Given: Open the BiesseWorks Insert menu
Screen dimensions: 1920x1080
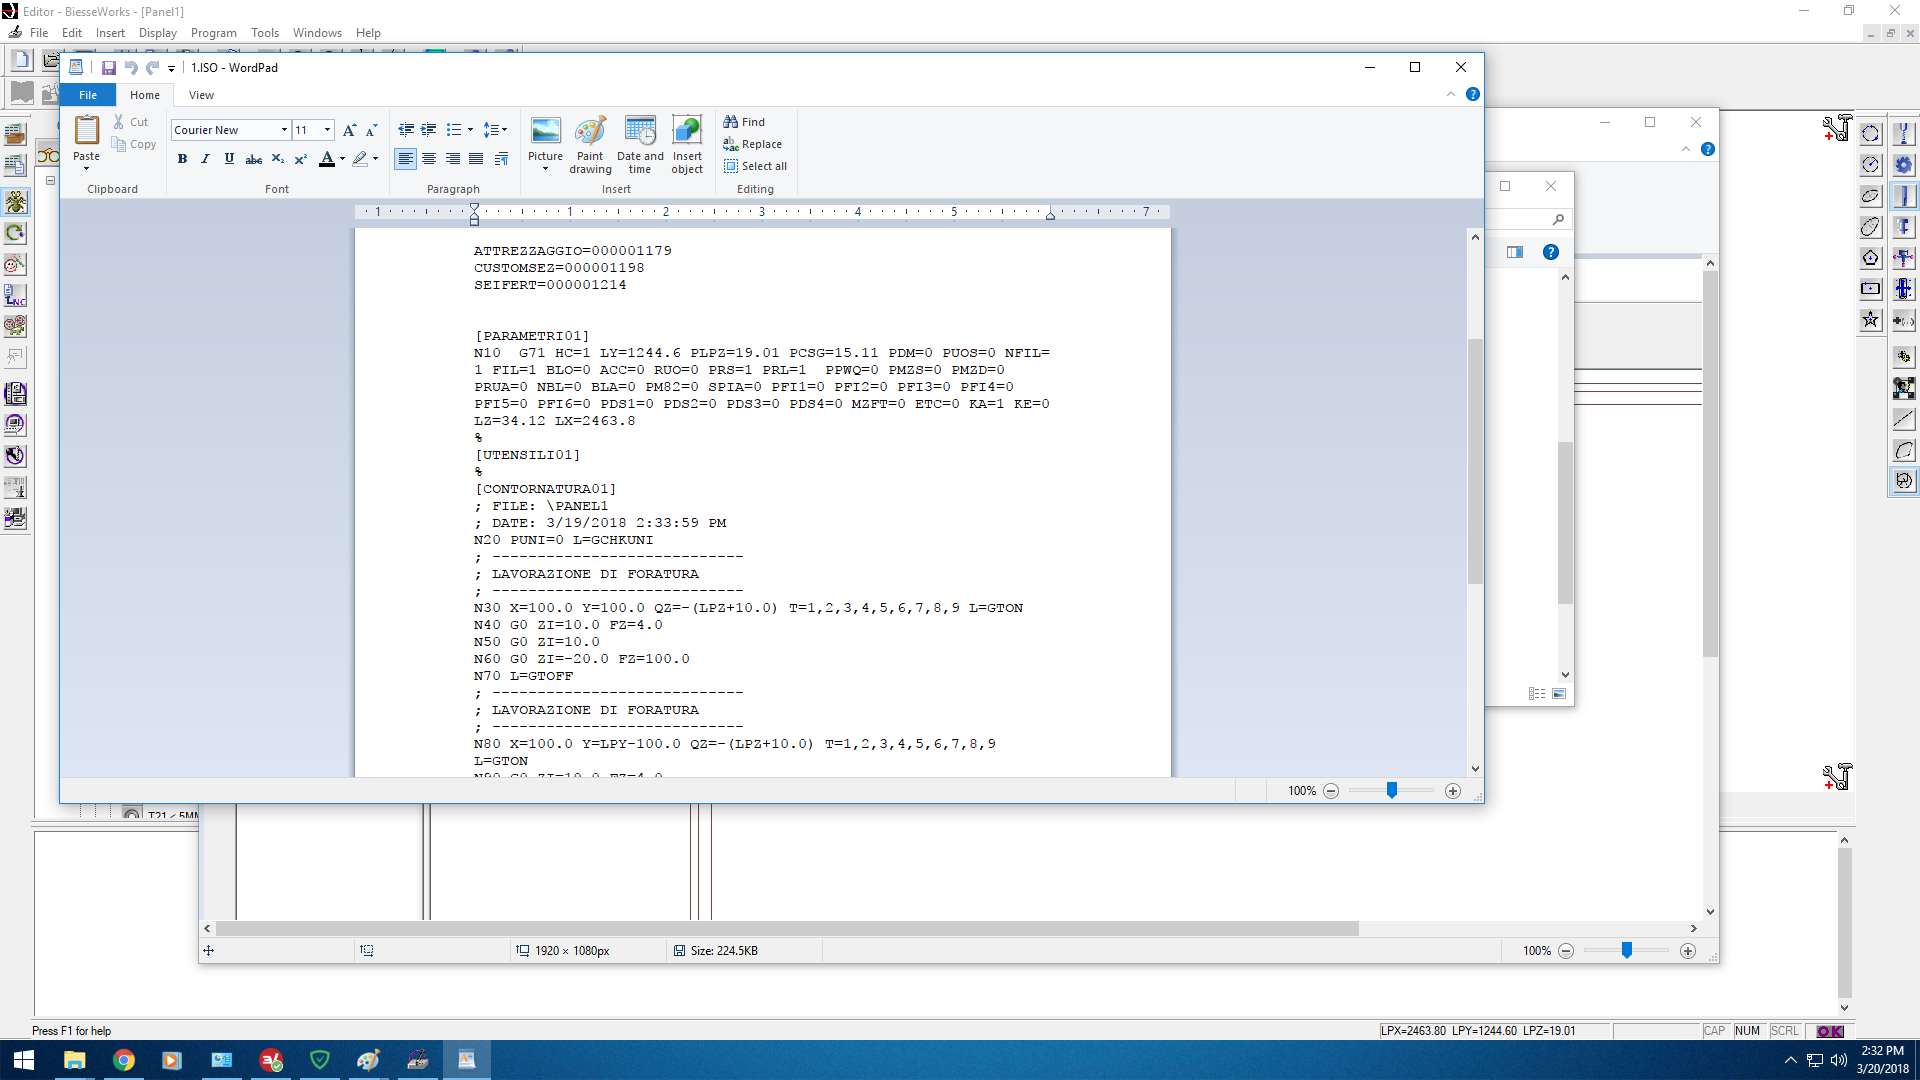Looking at the screenshot, I should [x=110, y=33].
